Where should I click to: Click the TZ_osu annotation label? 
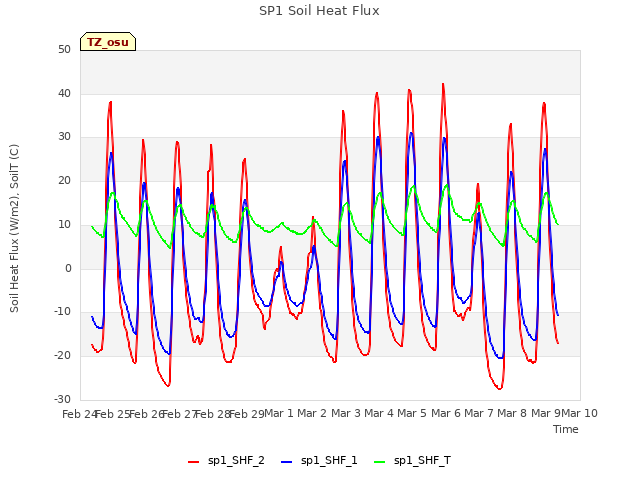click(x=108, y=42)
